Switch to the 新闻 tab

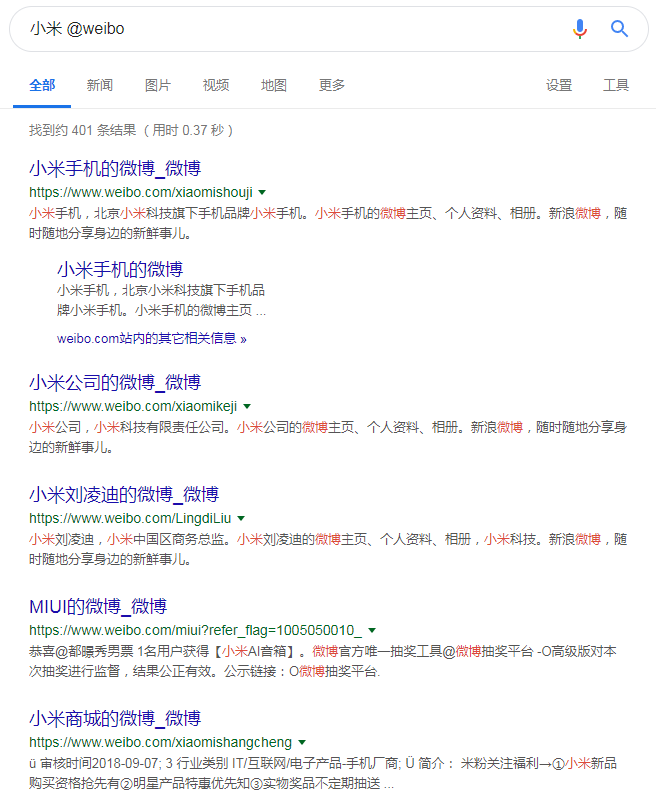pos(100,85)
